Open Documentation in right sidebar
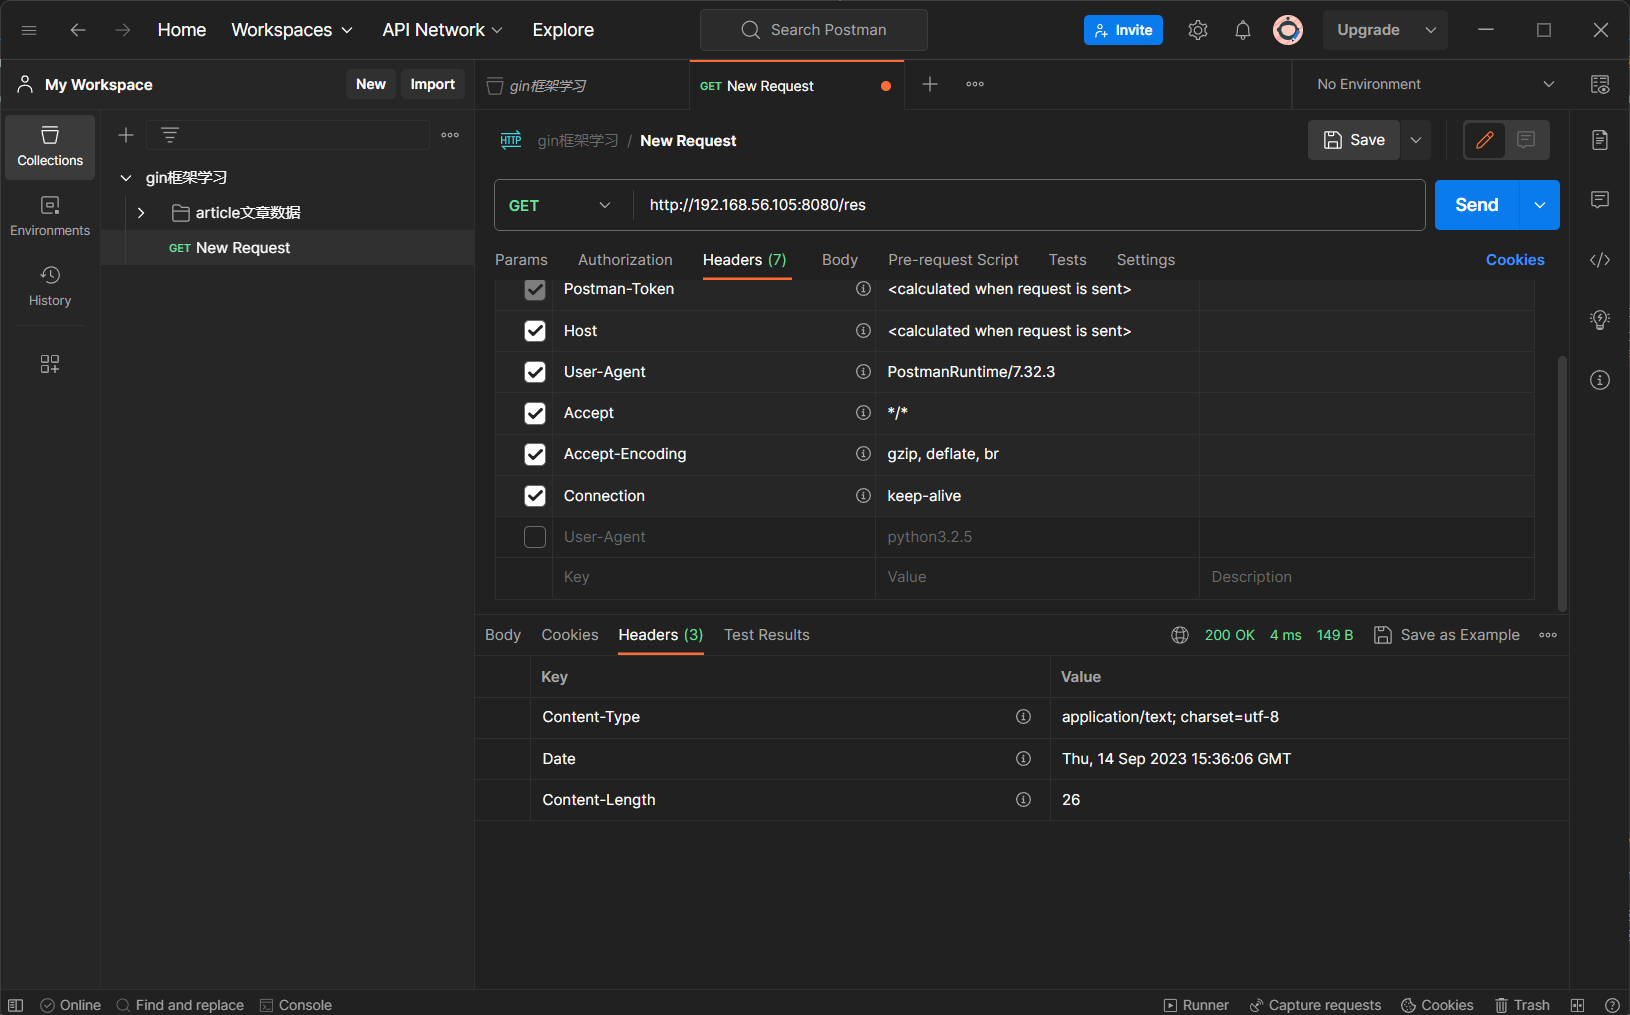Image resolution: width=1630 pixels, height=1015 pixels. click(x=1600, y=140)
